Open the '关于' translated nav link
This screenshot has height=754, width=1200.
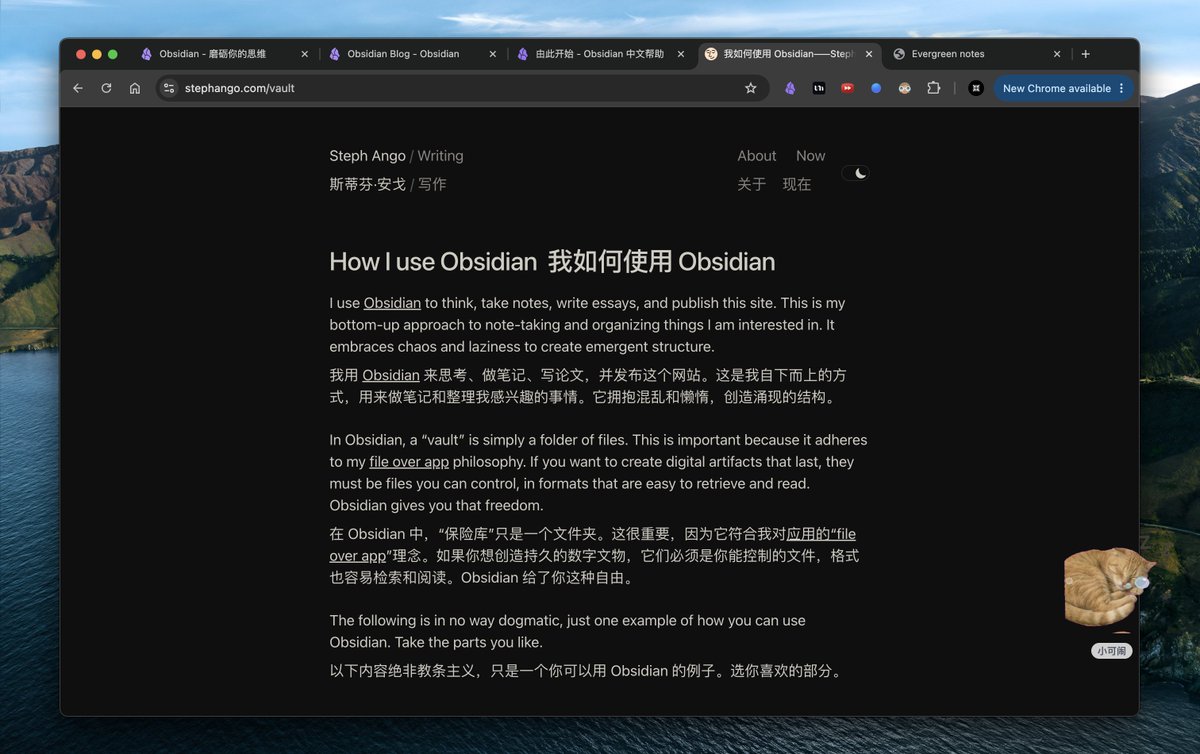coord(751,184)
